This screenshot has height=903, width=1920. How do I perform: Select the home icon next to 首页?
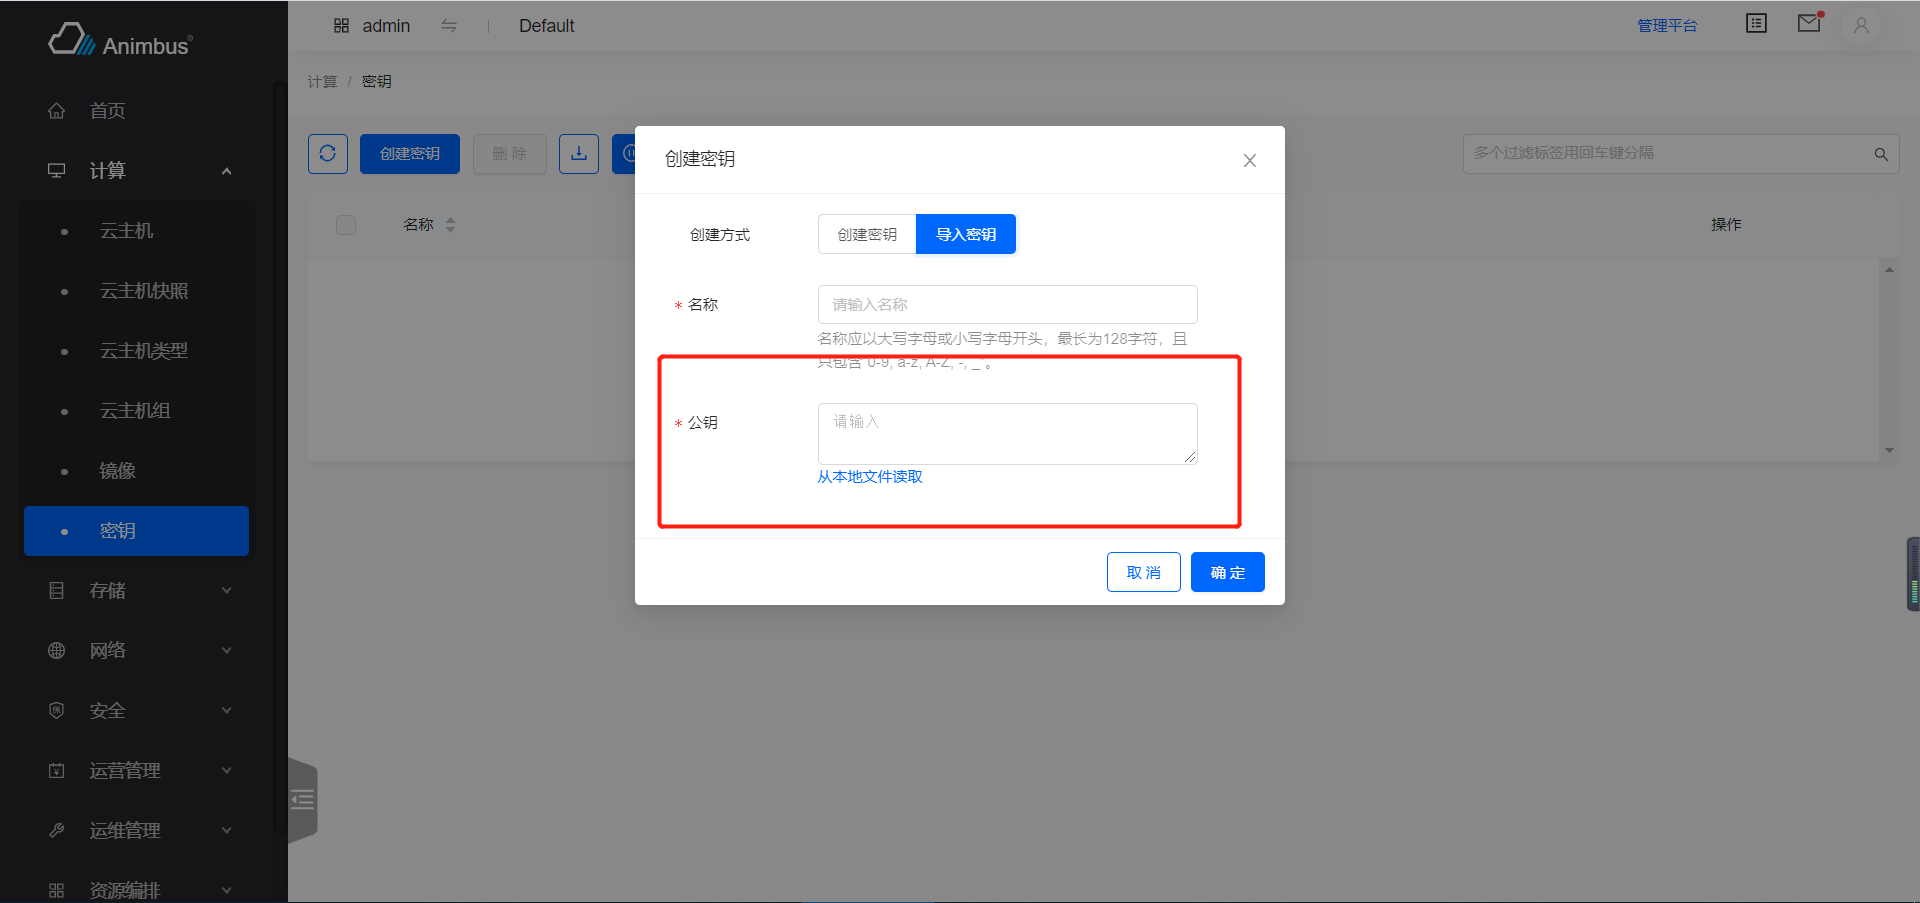[56, 110]
